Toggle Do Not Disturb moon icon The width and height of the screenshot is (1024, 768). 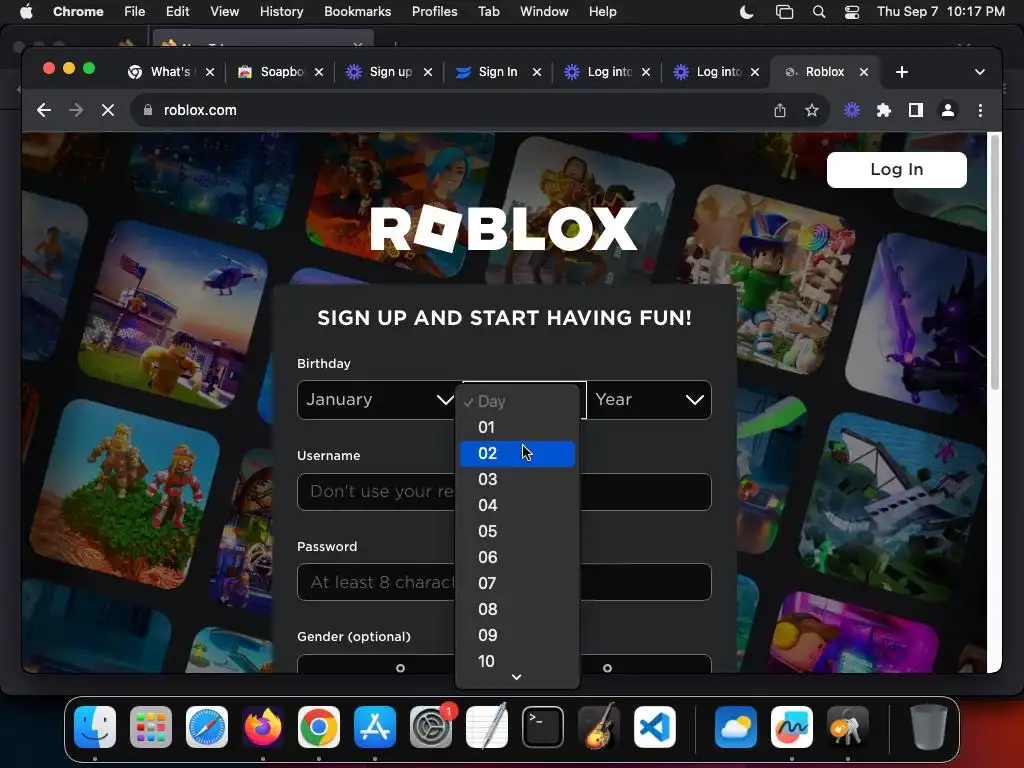coord(746,11)
